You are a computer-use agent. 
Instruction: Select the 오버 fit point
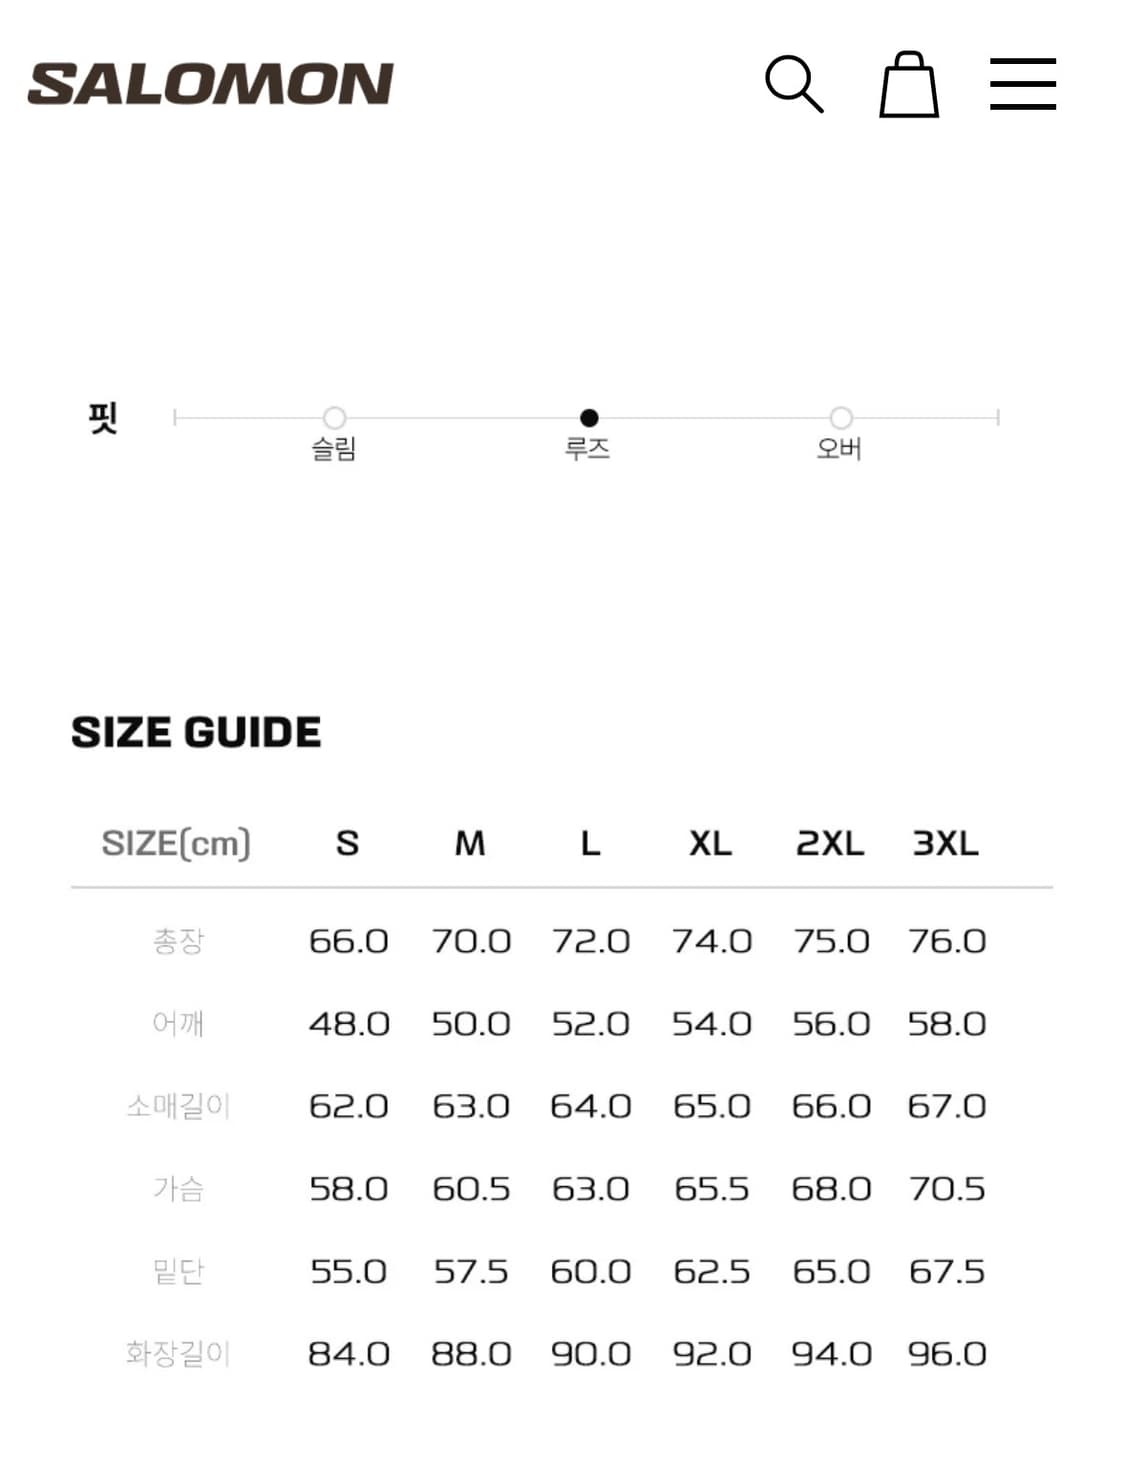[x=841, y=418]
